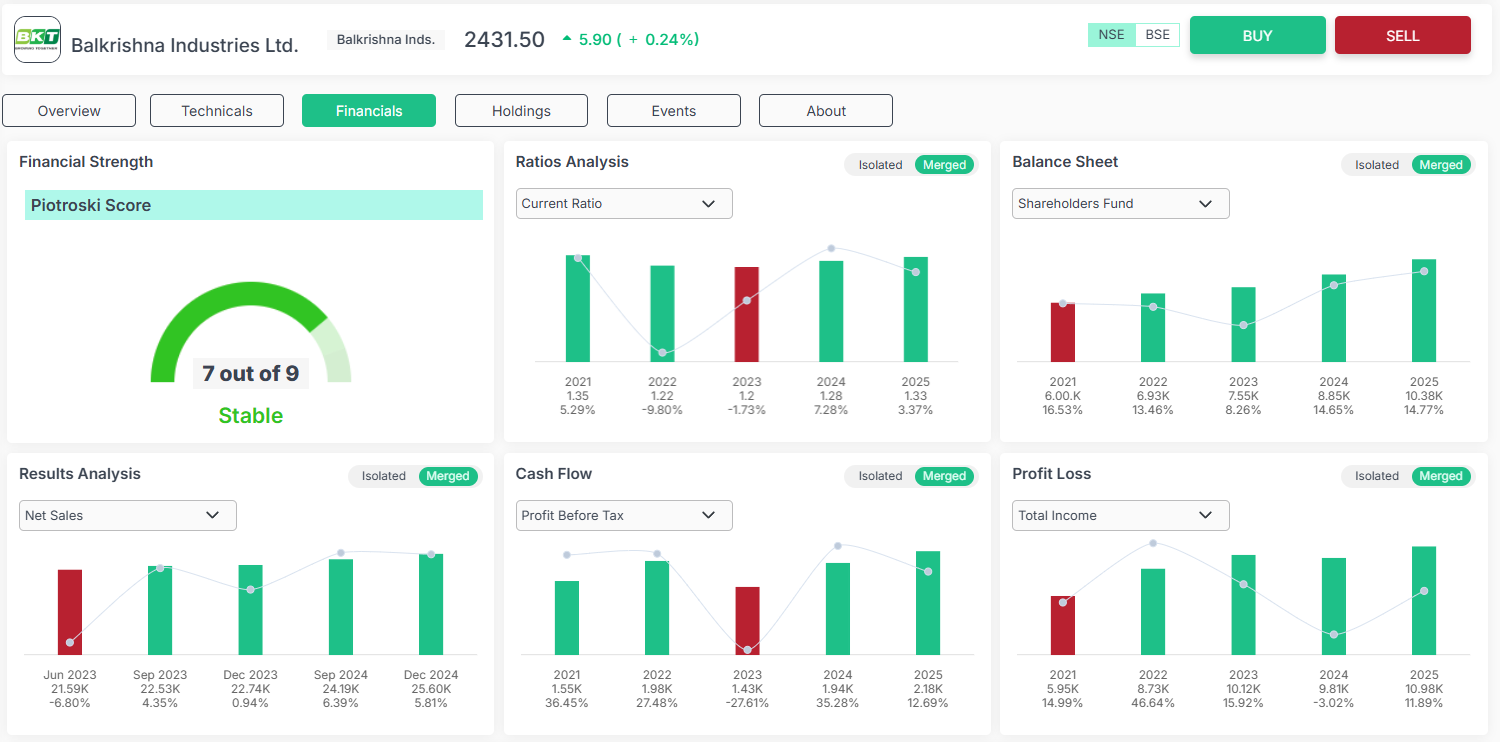
Task: Click the 'Stable' rating text
Action: pyautogui.click(x=251, y=416)
